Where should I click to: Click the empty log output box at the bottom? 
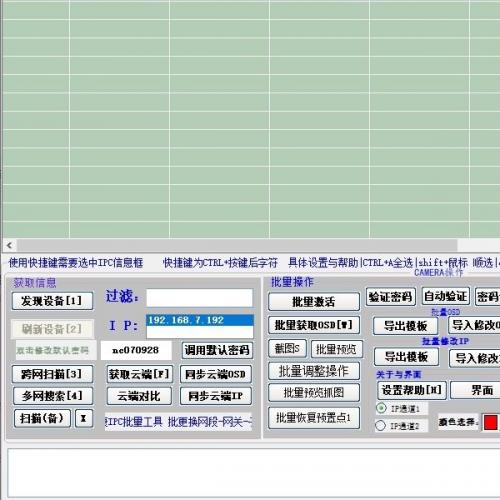click(x=253, y=473)
